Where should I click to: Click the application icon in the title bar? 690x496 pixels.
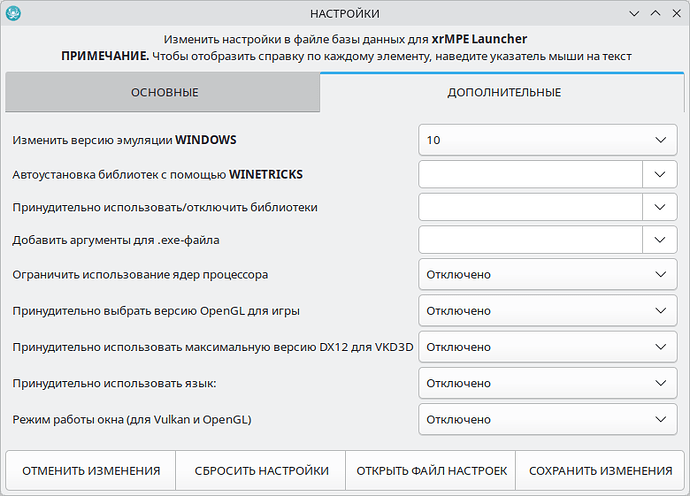click(x=14, y=14)
